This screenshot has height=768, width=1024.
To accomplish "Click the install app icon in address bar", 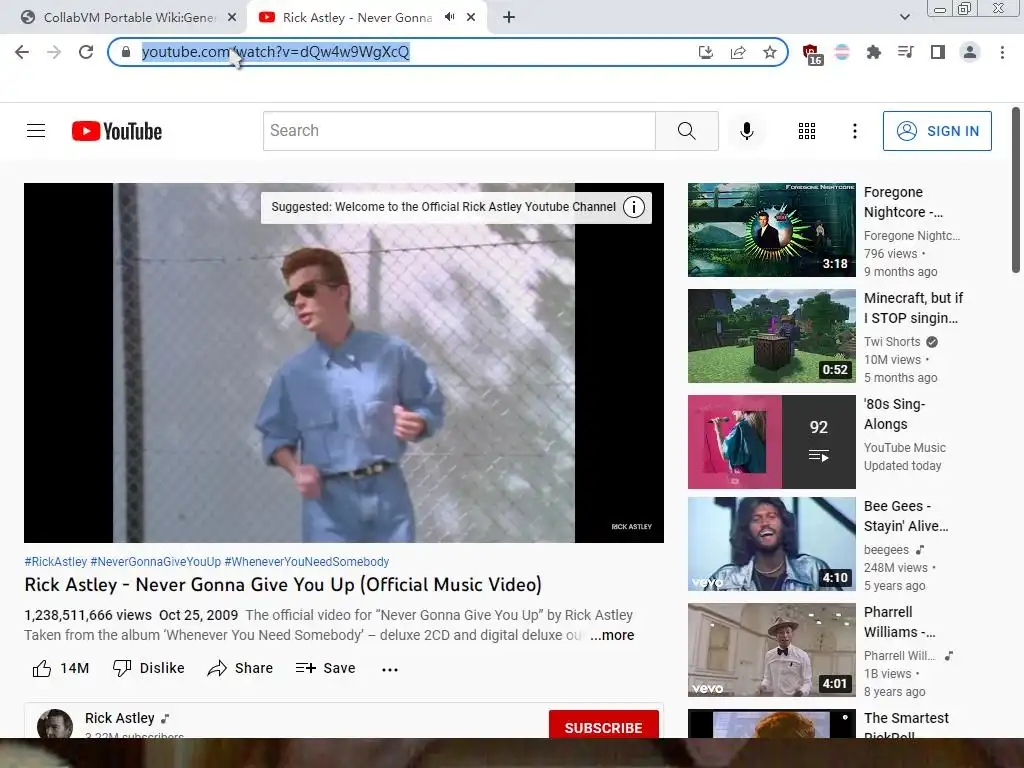I will 705,52.
